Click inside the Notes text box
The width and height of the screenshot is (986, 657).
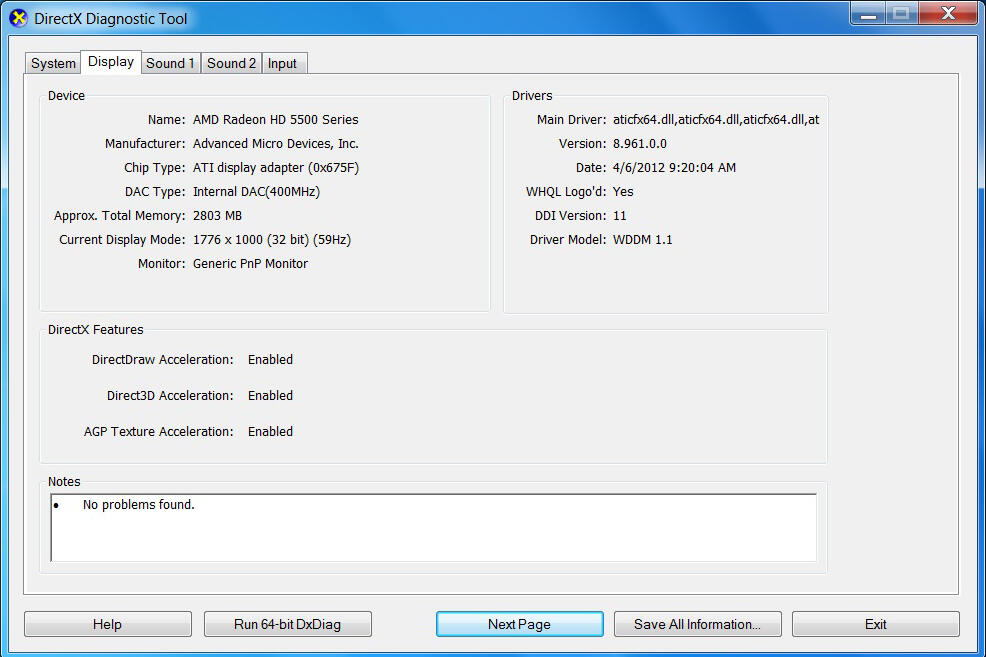click(433, 527)
